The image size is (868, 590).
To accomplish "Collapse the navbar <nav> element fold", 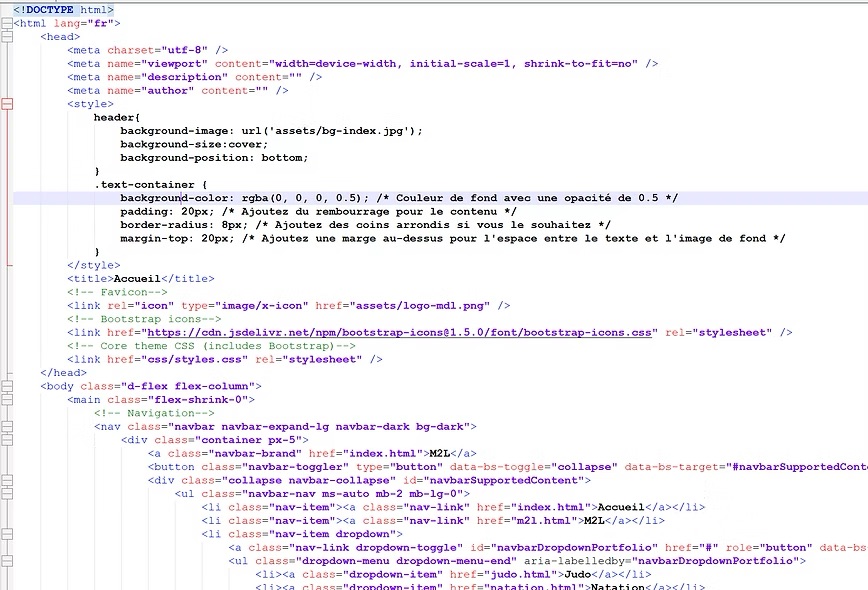I will click(8, 426).
